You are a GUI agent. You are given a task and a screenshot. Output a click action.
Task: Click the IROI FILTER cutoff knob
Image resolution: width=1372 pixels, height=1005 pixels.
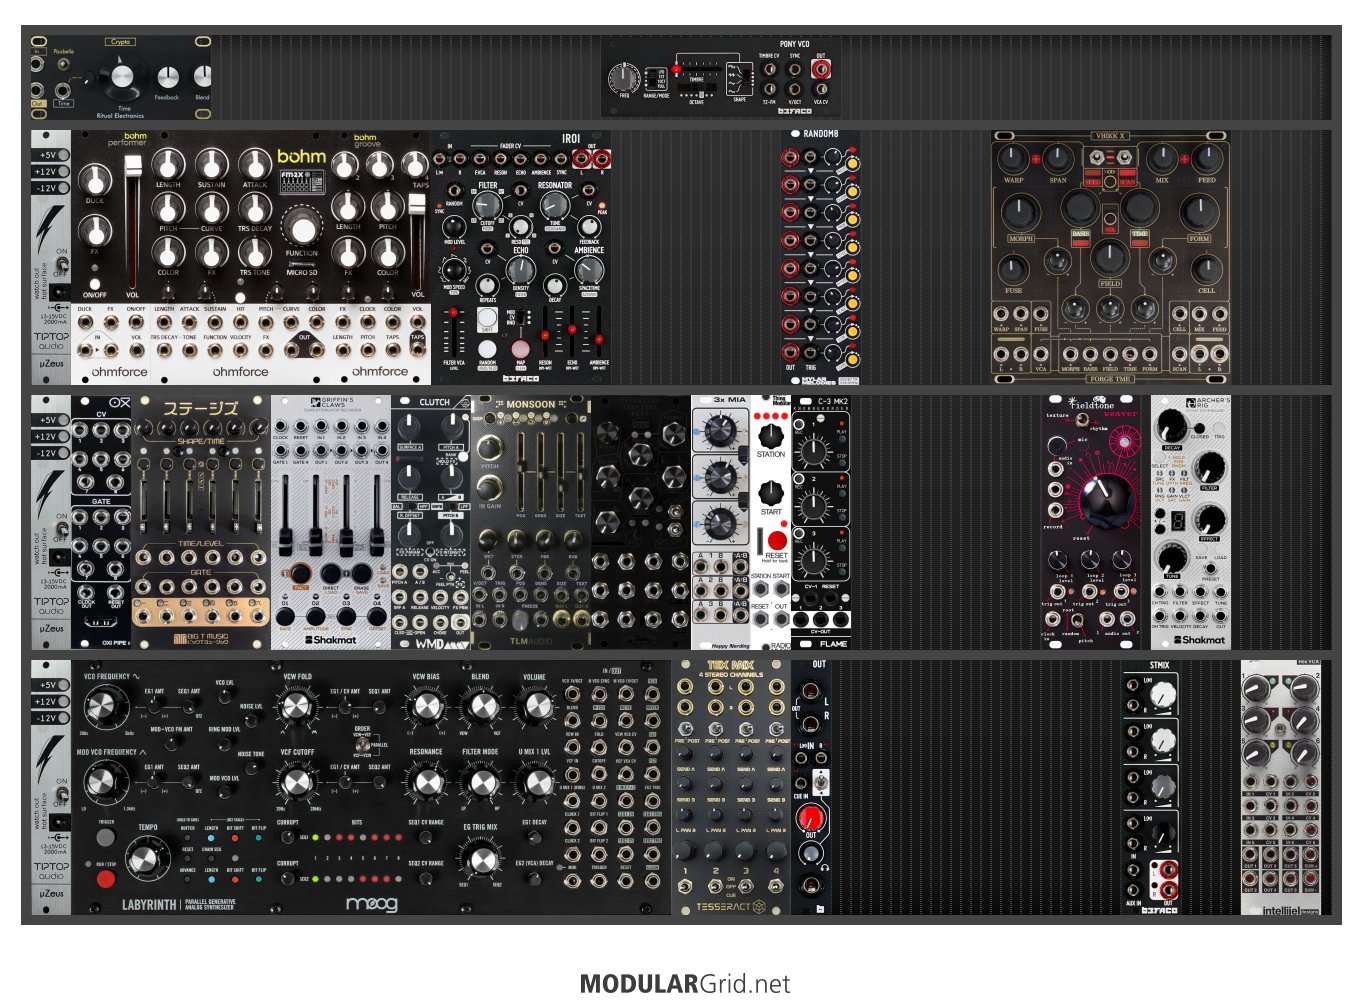(x=488, y=203)
